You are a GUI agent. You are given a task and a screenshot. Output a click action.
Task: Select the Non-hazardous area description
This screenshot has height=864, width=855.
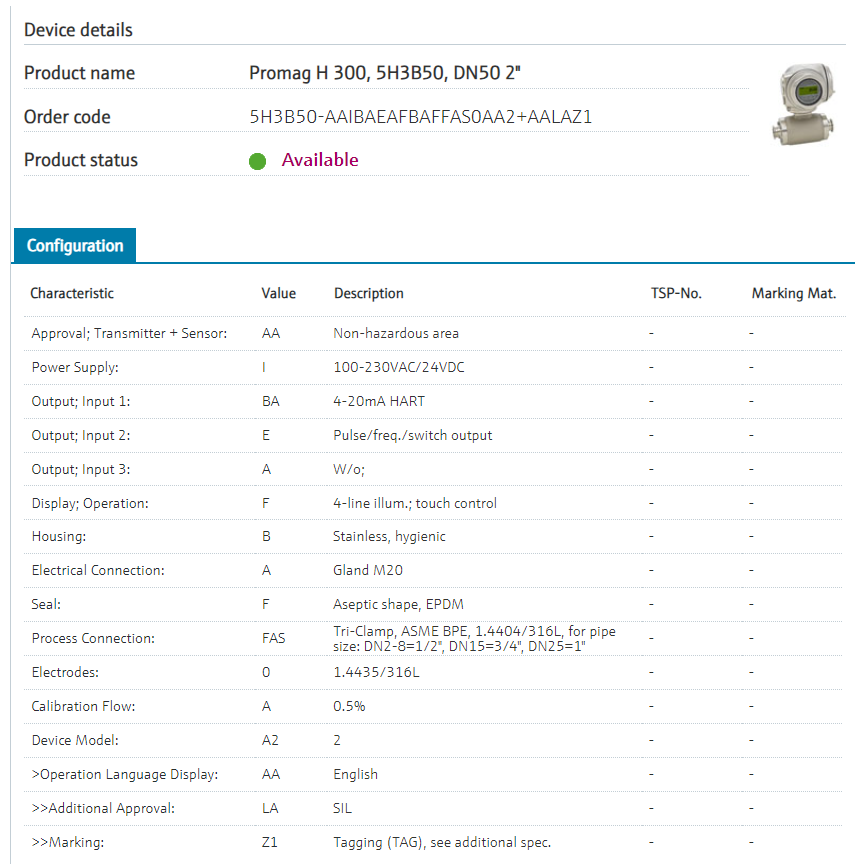pos(396,333)
